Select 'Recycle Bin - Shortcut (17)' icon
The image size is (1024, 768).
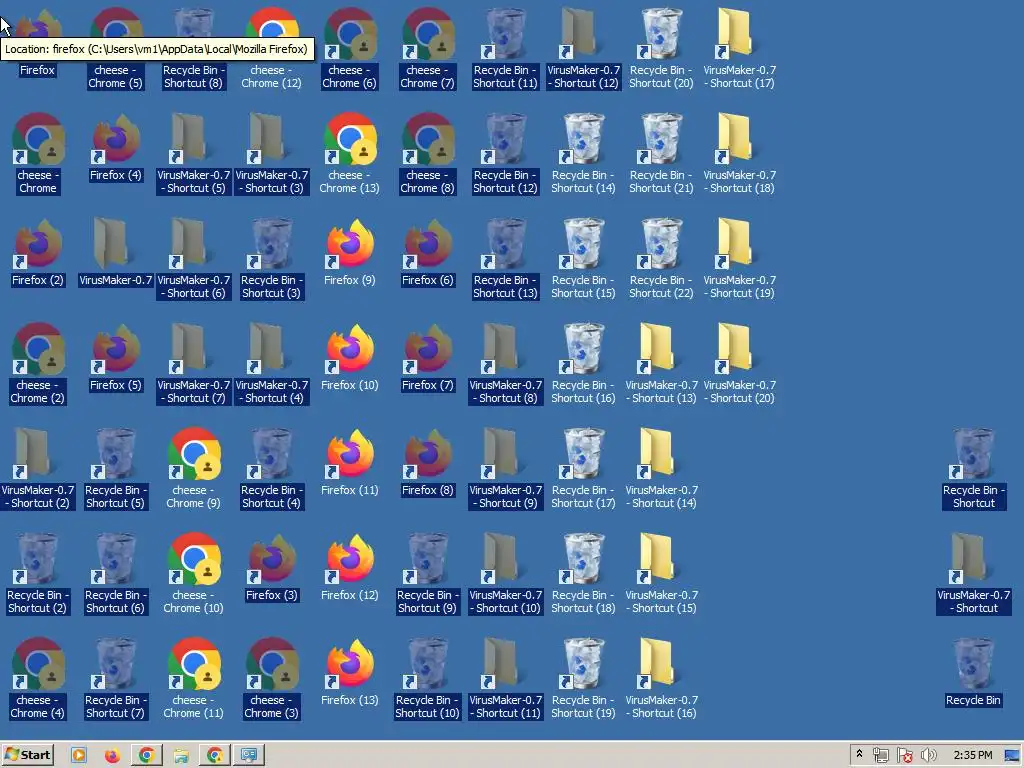(x=583, y=469)
